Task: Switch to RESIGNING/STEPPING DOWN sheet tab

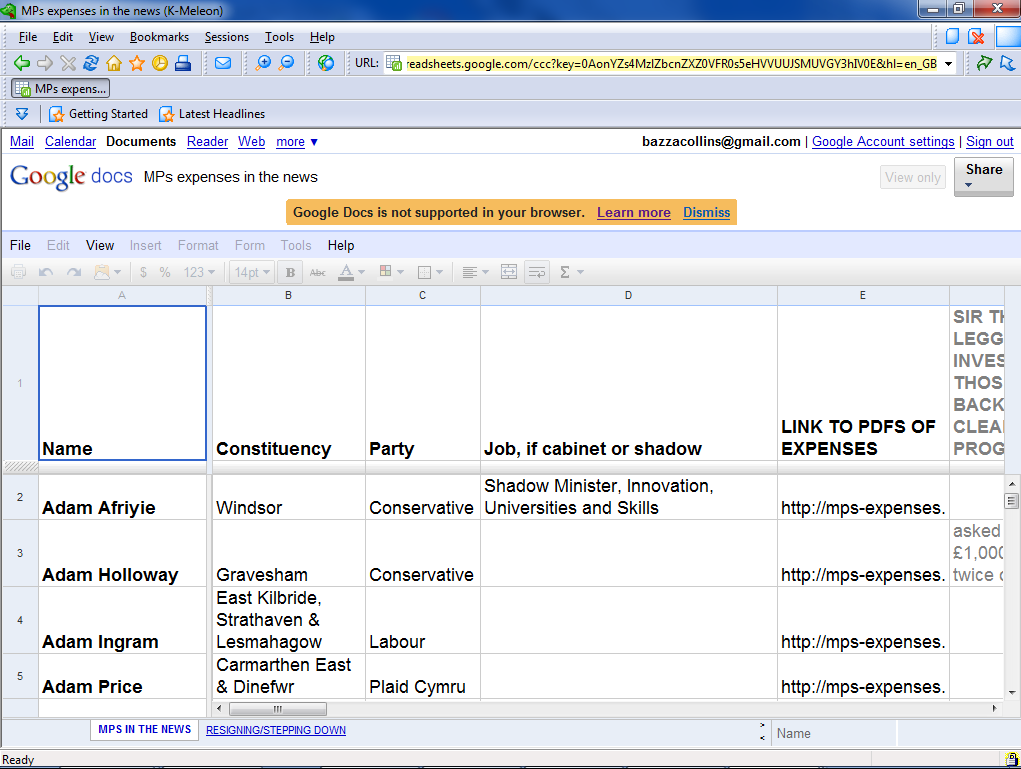Action: [276, 730]
